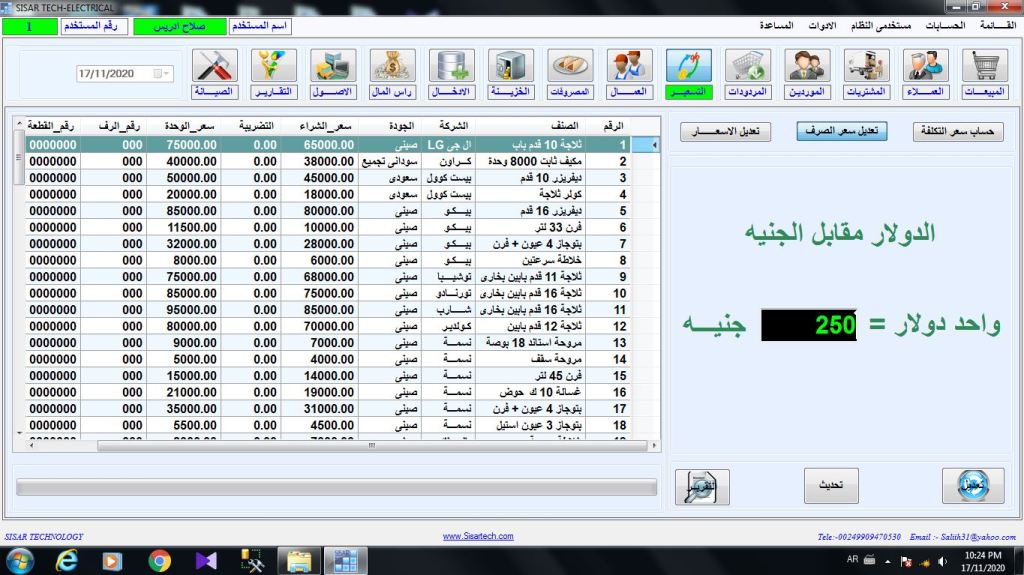This screenshot has height=575, width=1024.
Task: Open the Accounts (الحسابات) menu
Action: 926,24
